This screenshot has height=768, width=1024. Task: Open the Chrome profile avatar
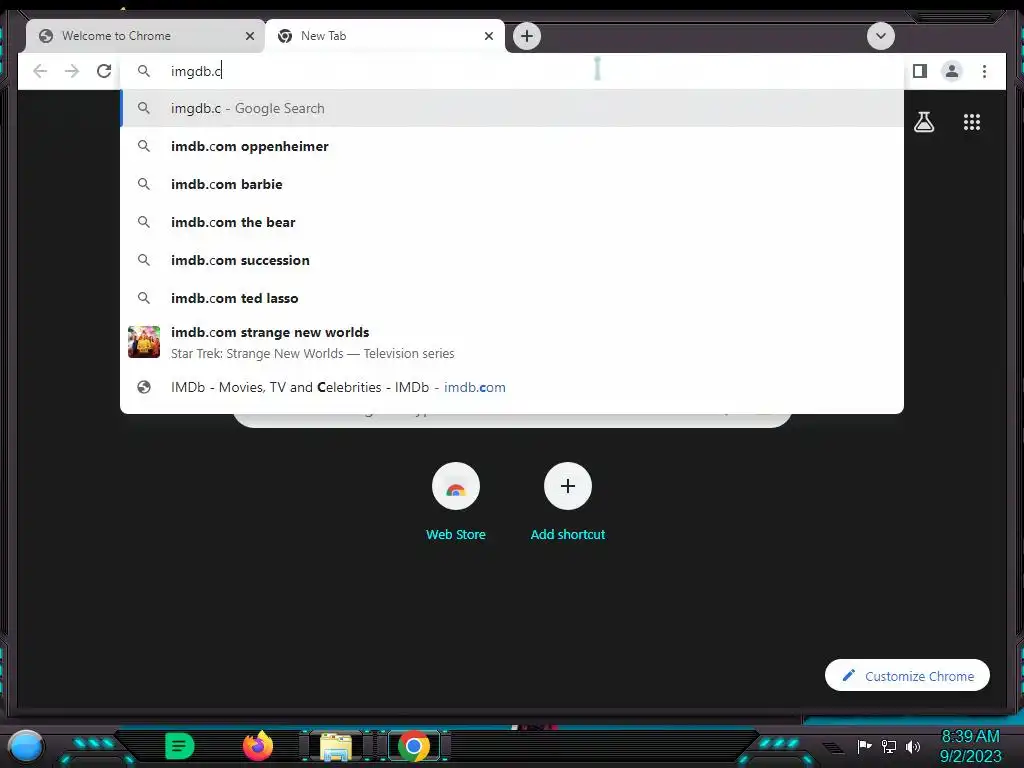[x=952, y=71]
